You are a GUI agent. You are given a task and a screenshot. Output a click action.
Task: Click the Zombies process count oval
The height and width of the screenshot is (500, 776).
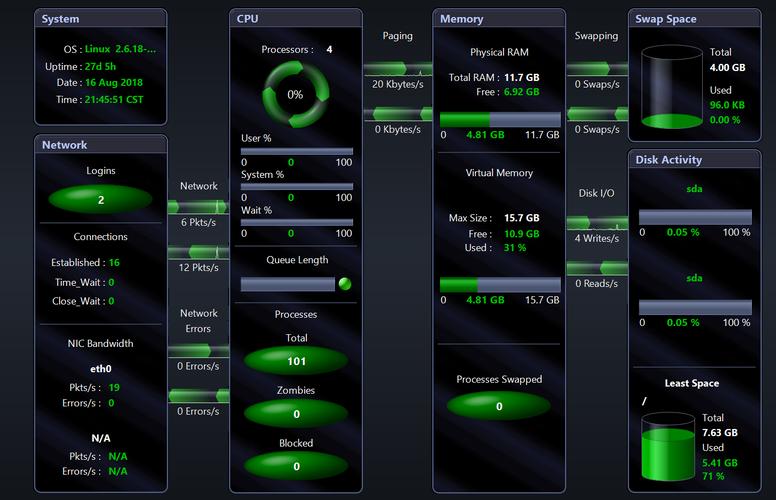click(x=296, y=413)
